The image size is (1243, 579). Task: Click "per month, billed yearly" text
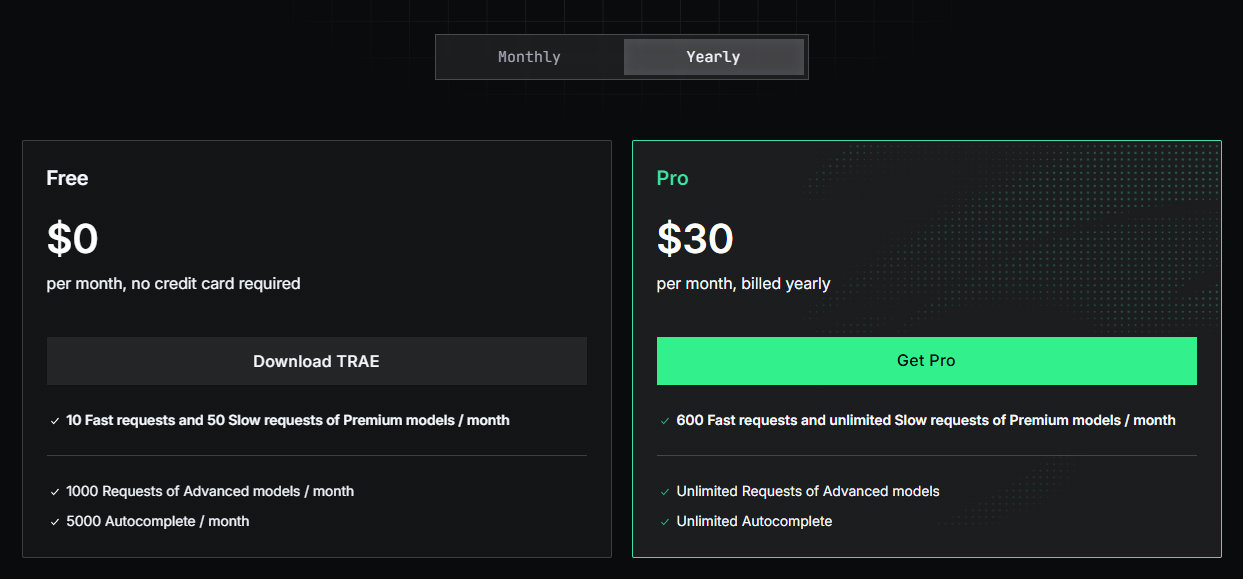pos(743,283)
